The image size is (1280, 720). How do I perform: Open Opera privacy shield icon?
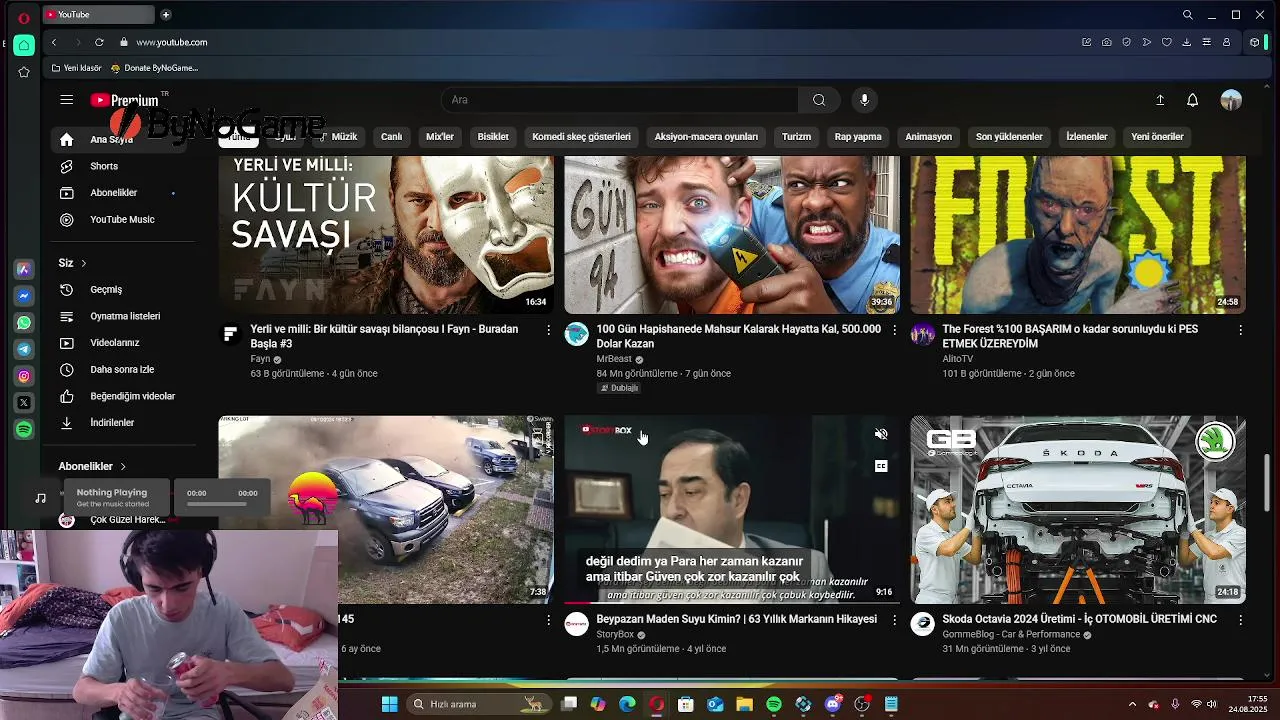coord(1126,42)
